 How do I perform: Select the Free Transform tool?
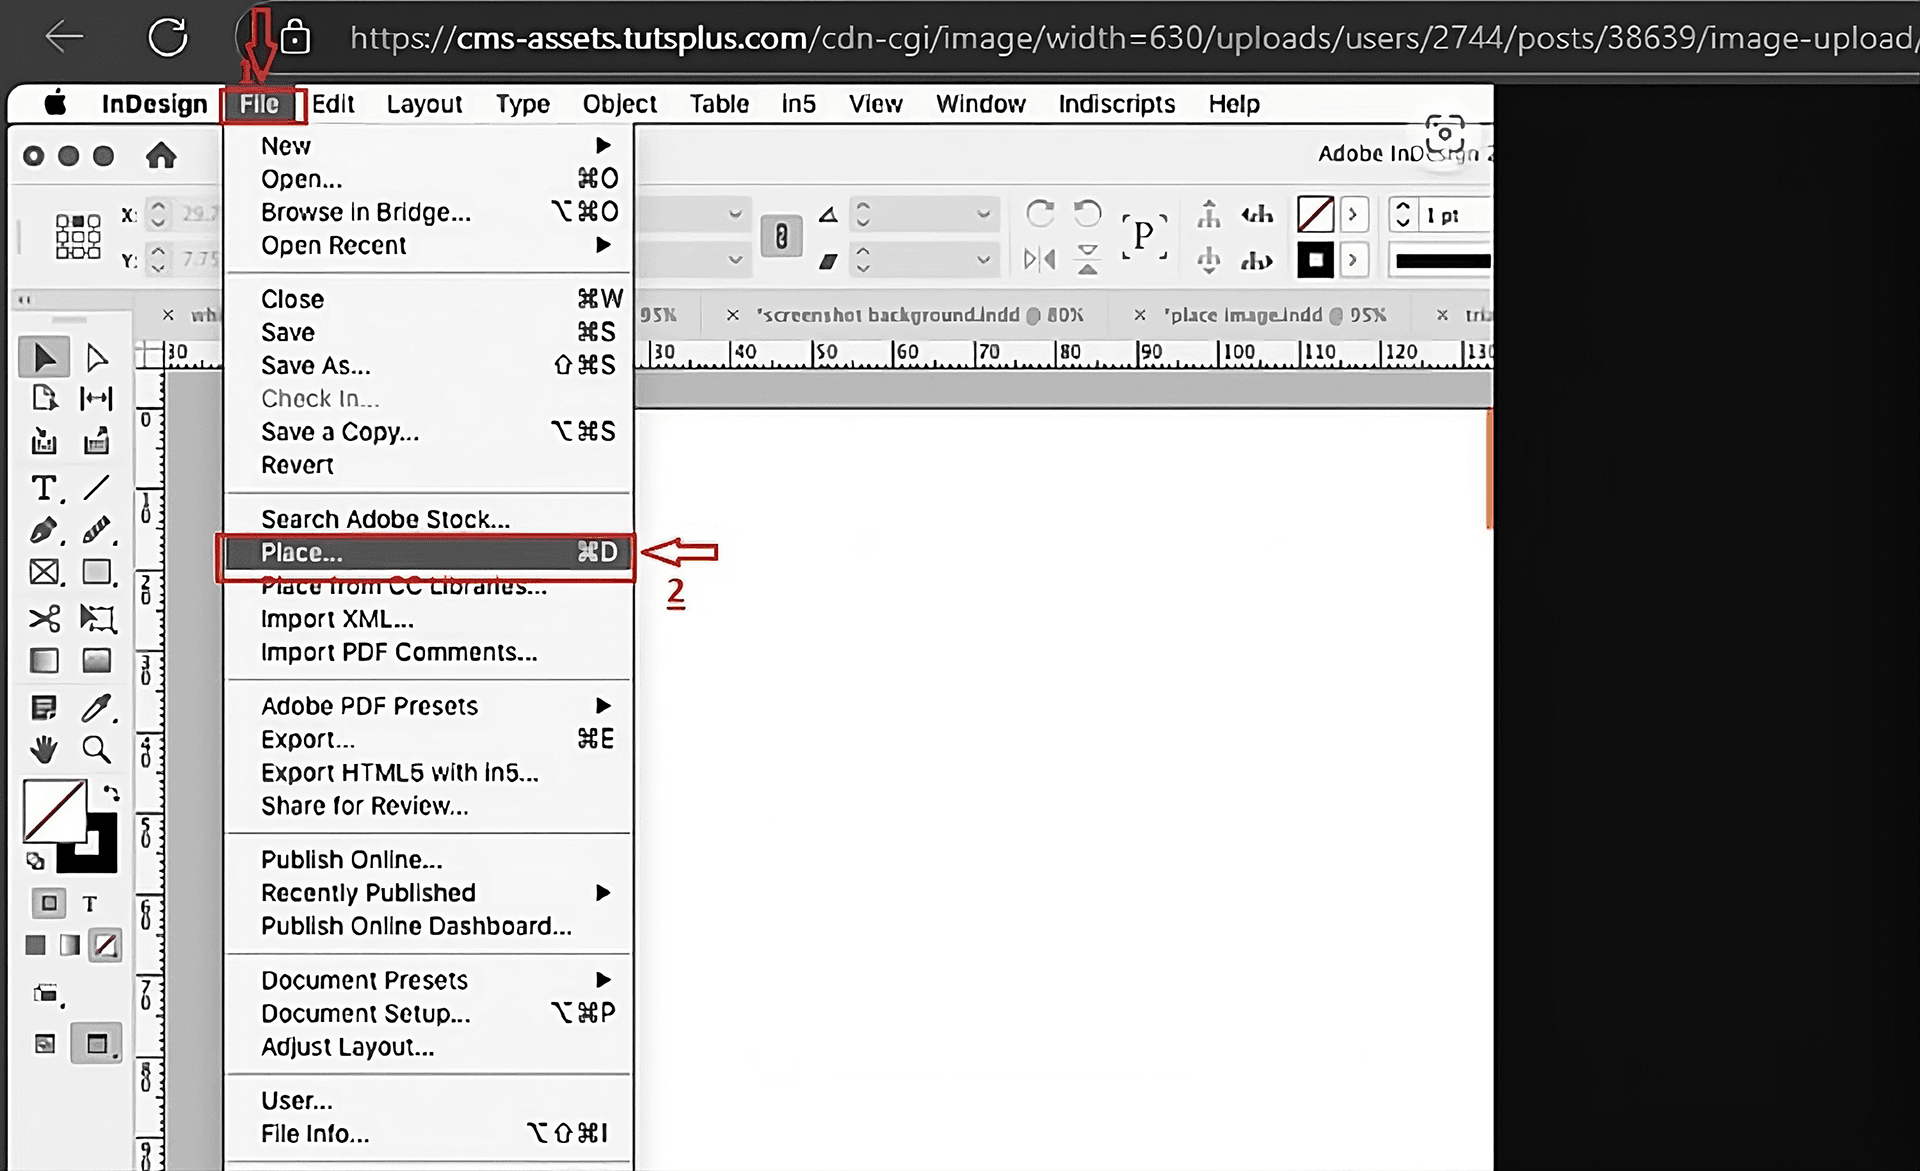pyautogui.click(x=97, y=618)
